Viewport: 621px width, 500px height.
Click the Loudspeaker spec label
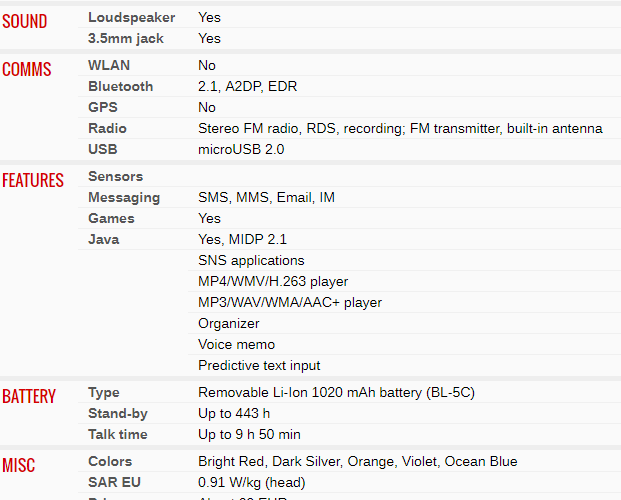[x=131, y=17]
